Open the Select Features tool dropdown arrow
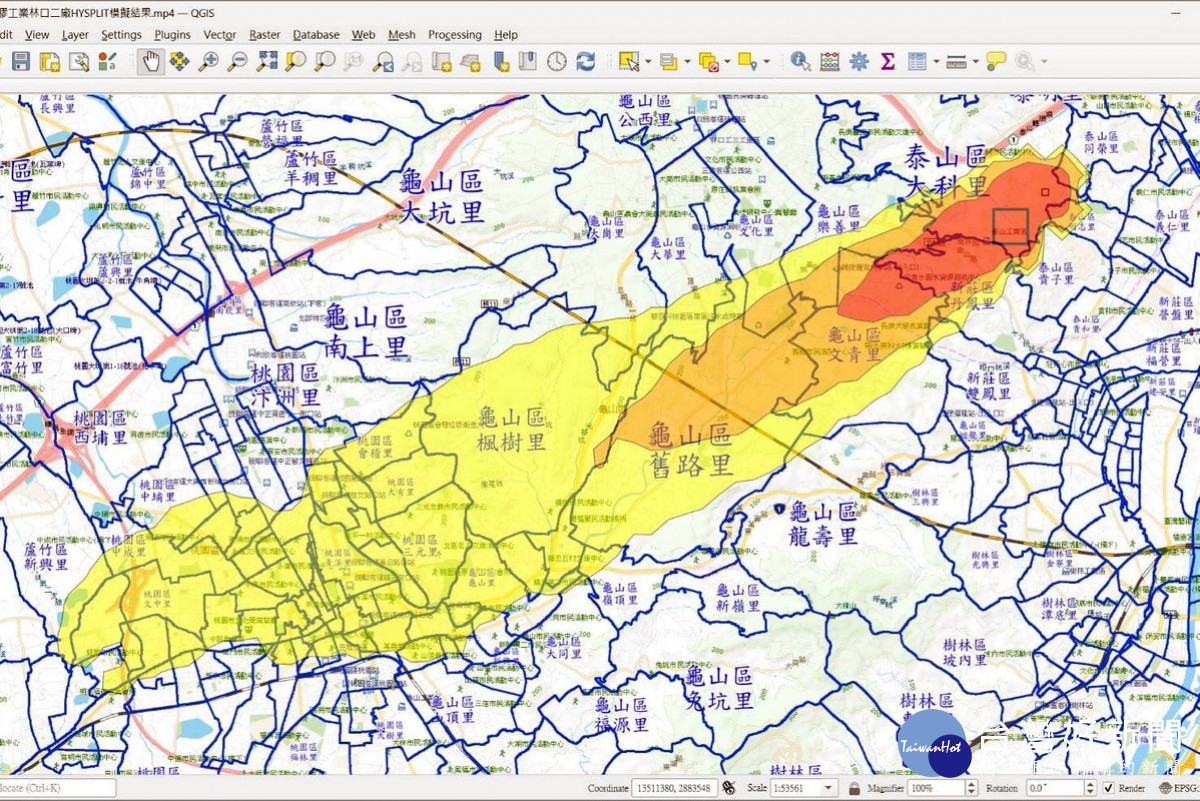This screenshot has width=1200, height=801. (647, 62)
